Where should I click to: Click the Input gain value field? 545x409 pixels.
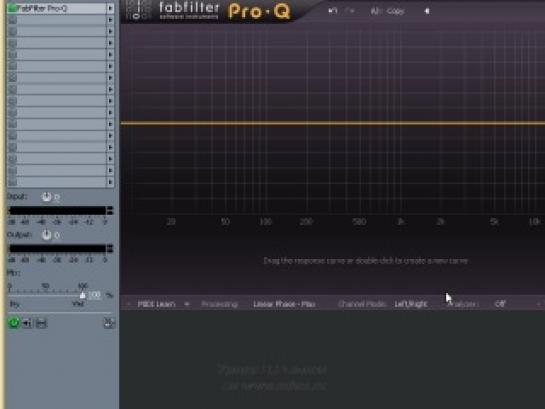(x=57, y=197)
